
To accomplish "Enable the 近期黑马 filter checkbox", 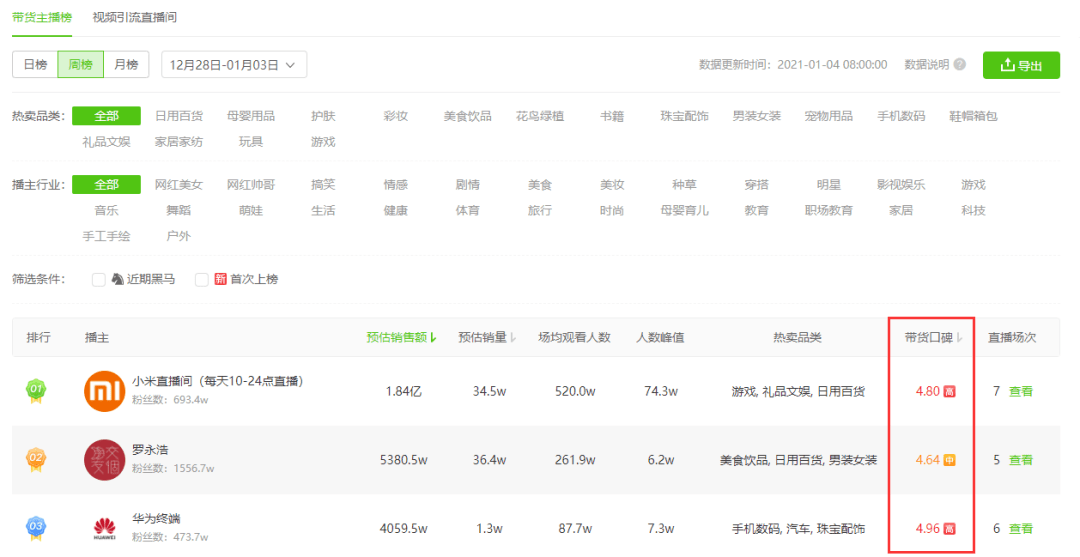I will (x=98, y=279).
